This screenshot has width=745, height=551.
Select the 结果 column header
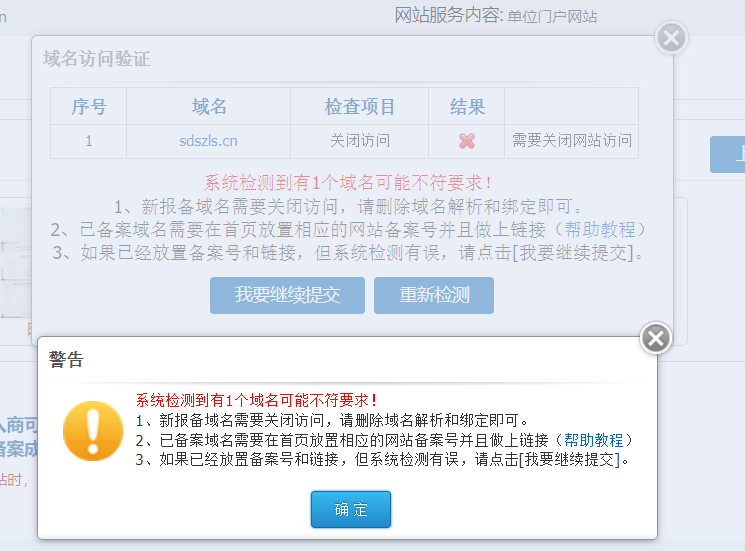(466, 106)
